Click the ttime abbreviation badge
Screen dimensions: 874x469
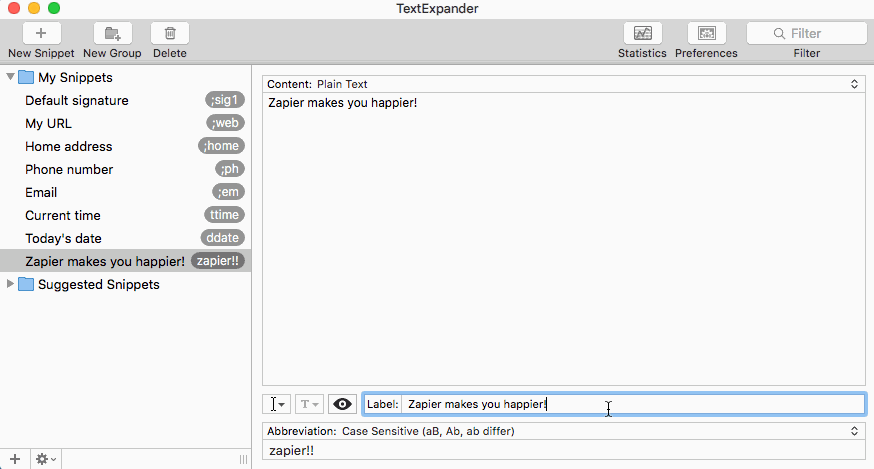point(225,215)
